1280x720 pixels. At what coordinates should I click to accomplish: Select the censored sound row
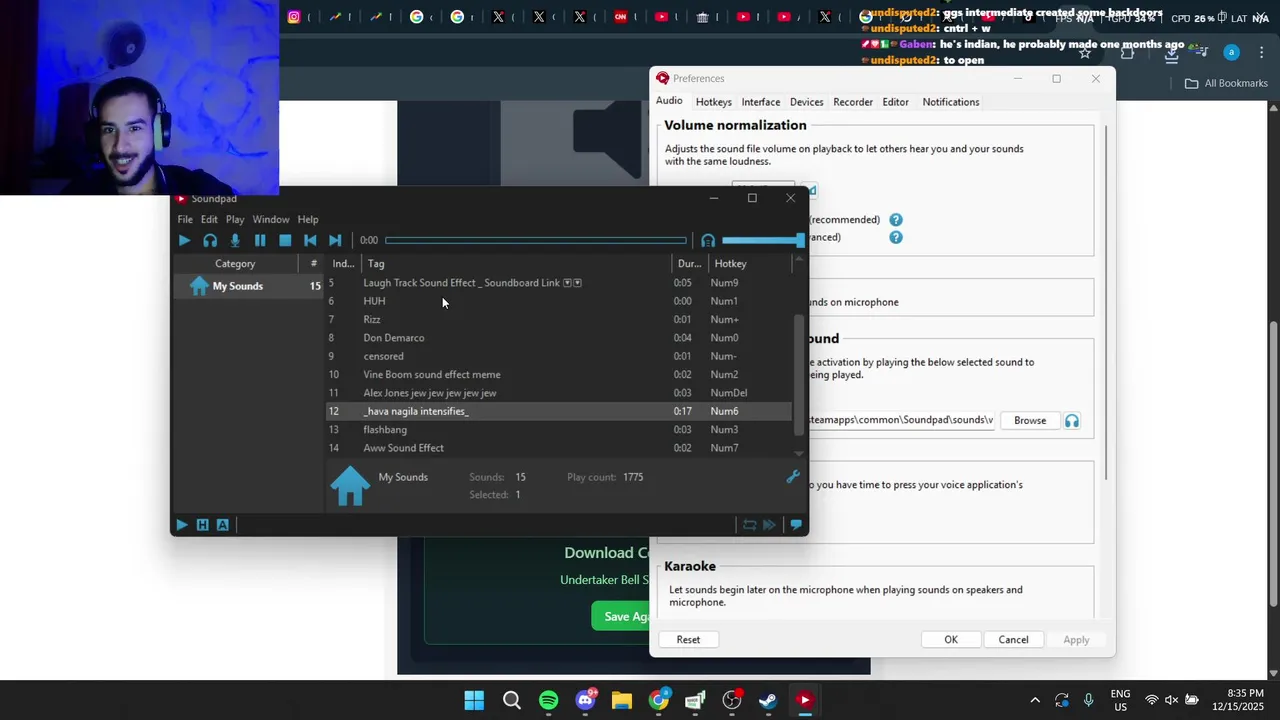558,356
